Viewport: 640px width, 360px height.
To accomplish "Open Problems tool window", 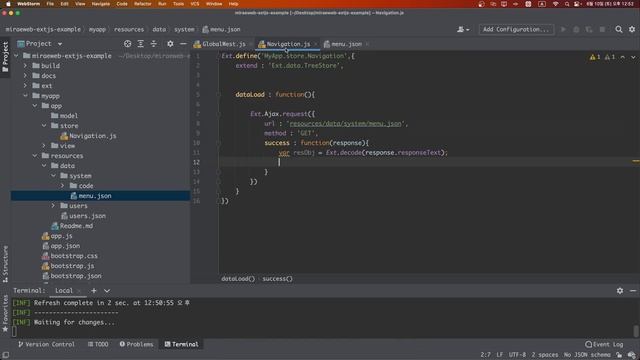I will pos(136,344).
